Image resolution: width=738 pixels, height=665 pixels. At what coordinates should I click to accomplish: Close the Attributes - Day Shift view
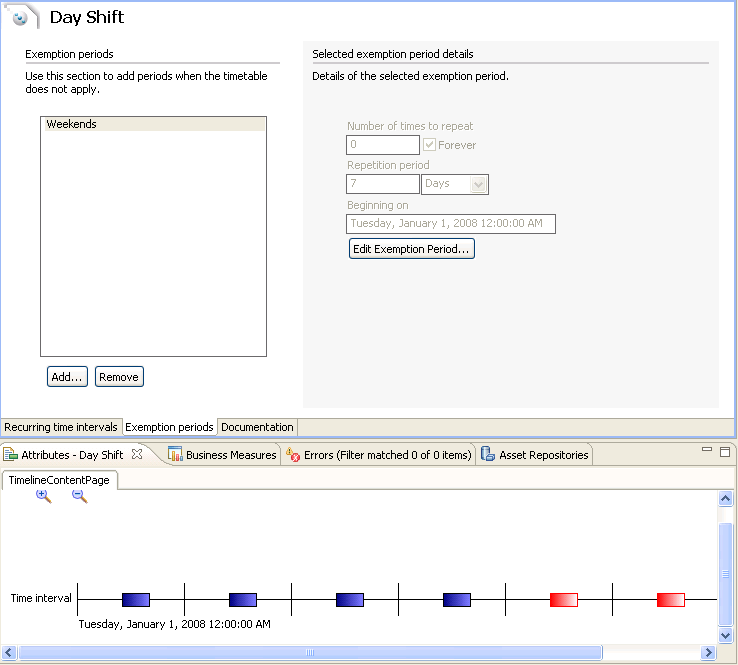pyautogui.click(x=137, y=454)
